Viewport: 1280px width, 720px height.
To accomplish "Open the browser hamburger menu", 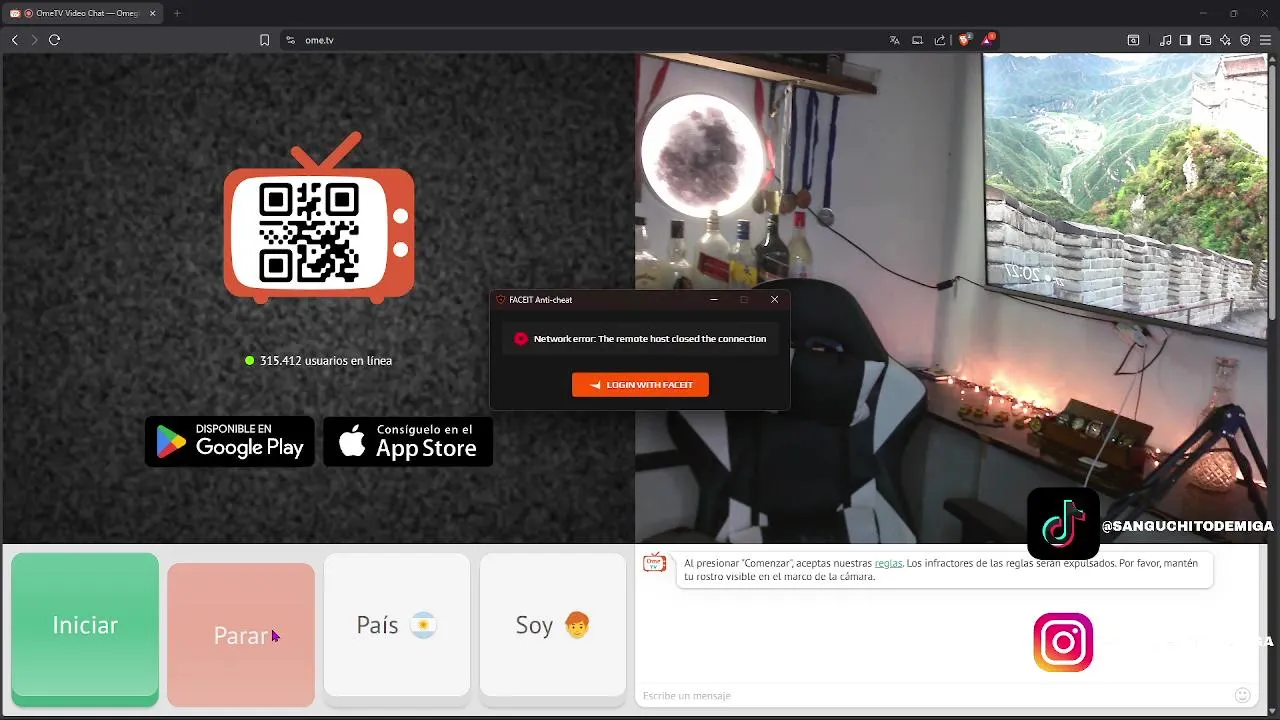I will tap(1265, 40).
